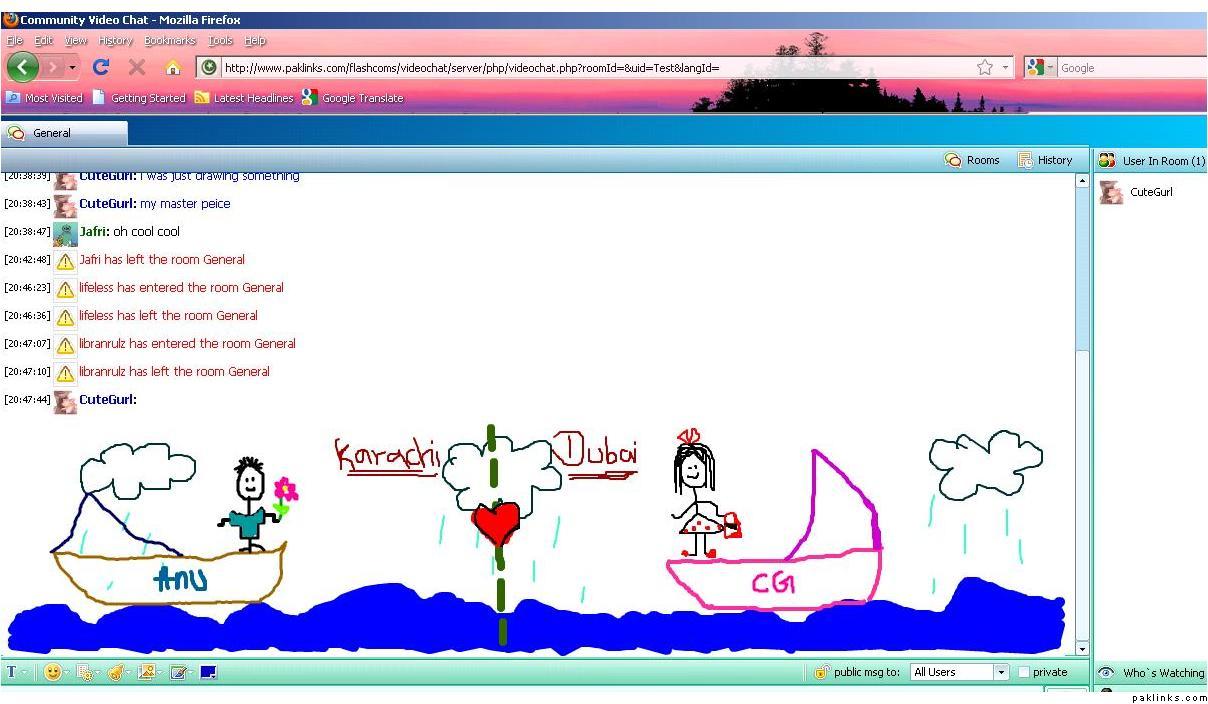Click the stop loading X icon
Viewport: 1208px width, 704px height.
[137, 67]
